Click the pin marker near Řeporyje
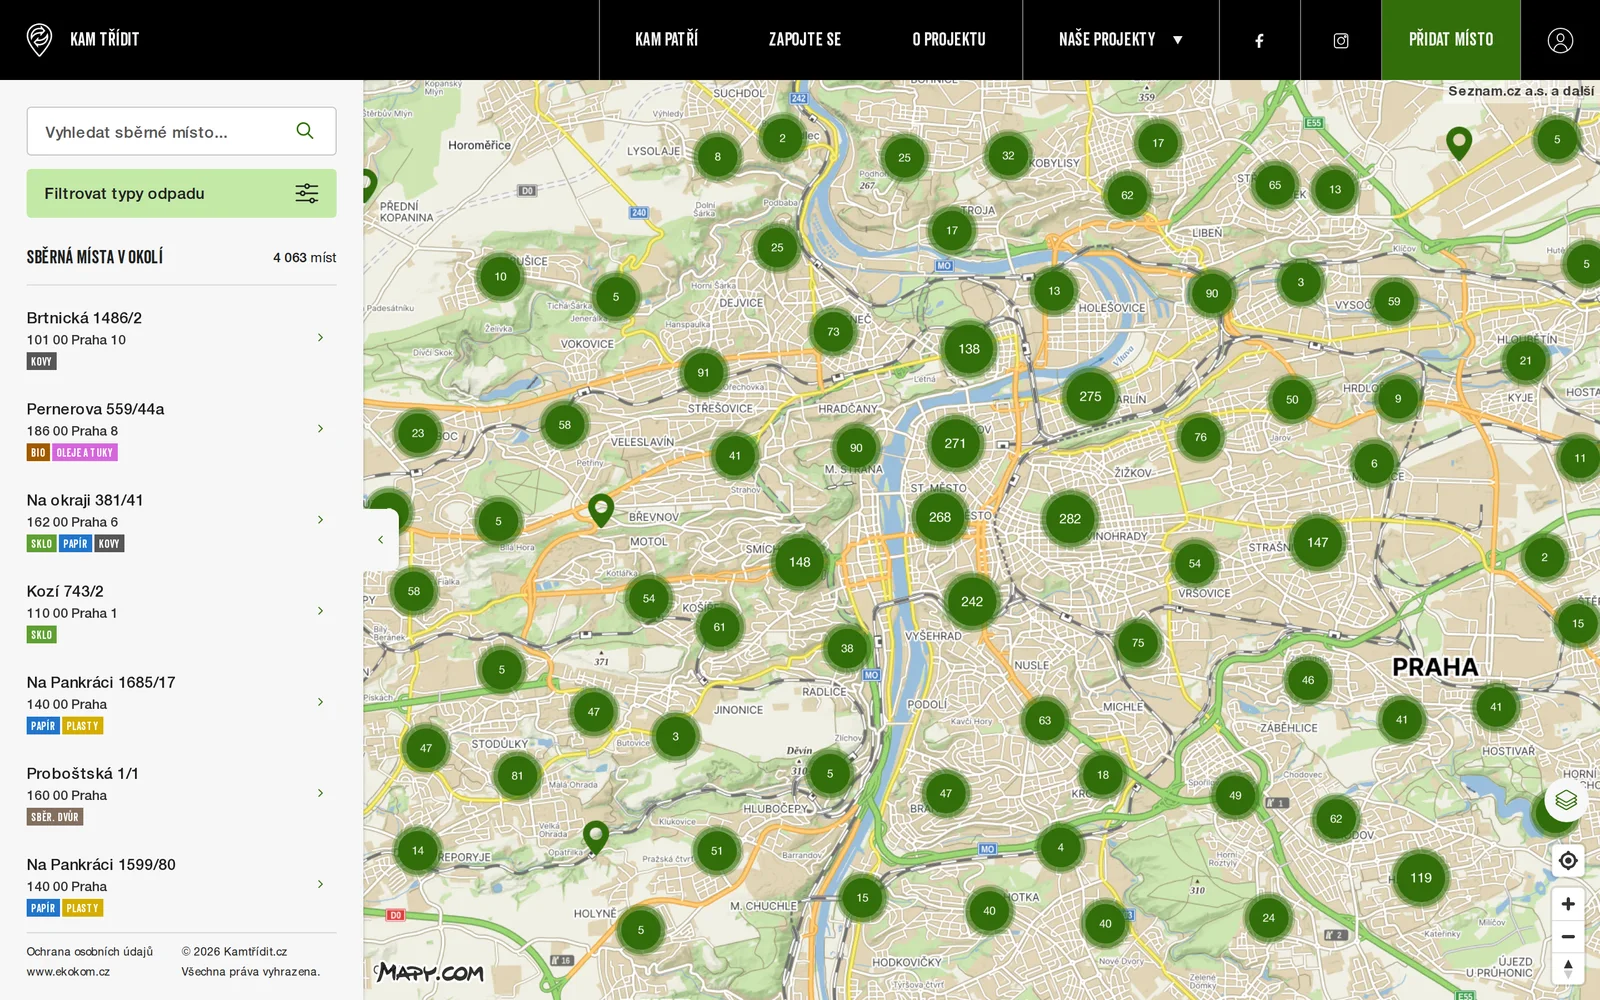The height and width of the screenshot is (1000, 1600). [596, 837]
